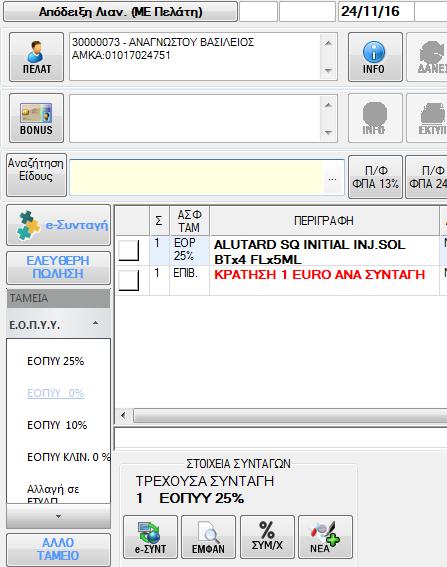Click the ΣΥΜ/Χ percent button

click(267, 537)
